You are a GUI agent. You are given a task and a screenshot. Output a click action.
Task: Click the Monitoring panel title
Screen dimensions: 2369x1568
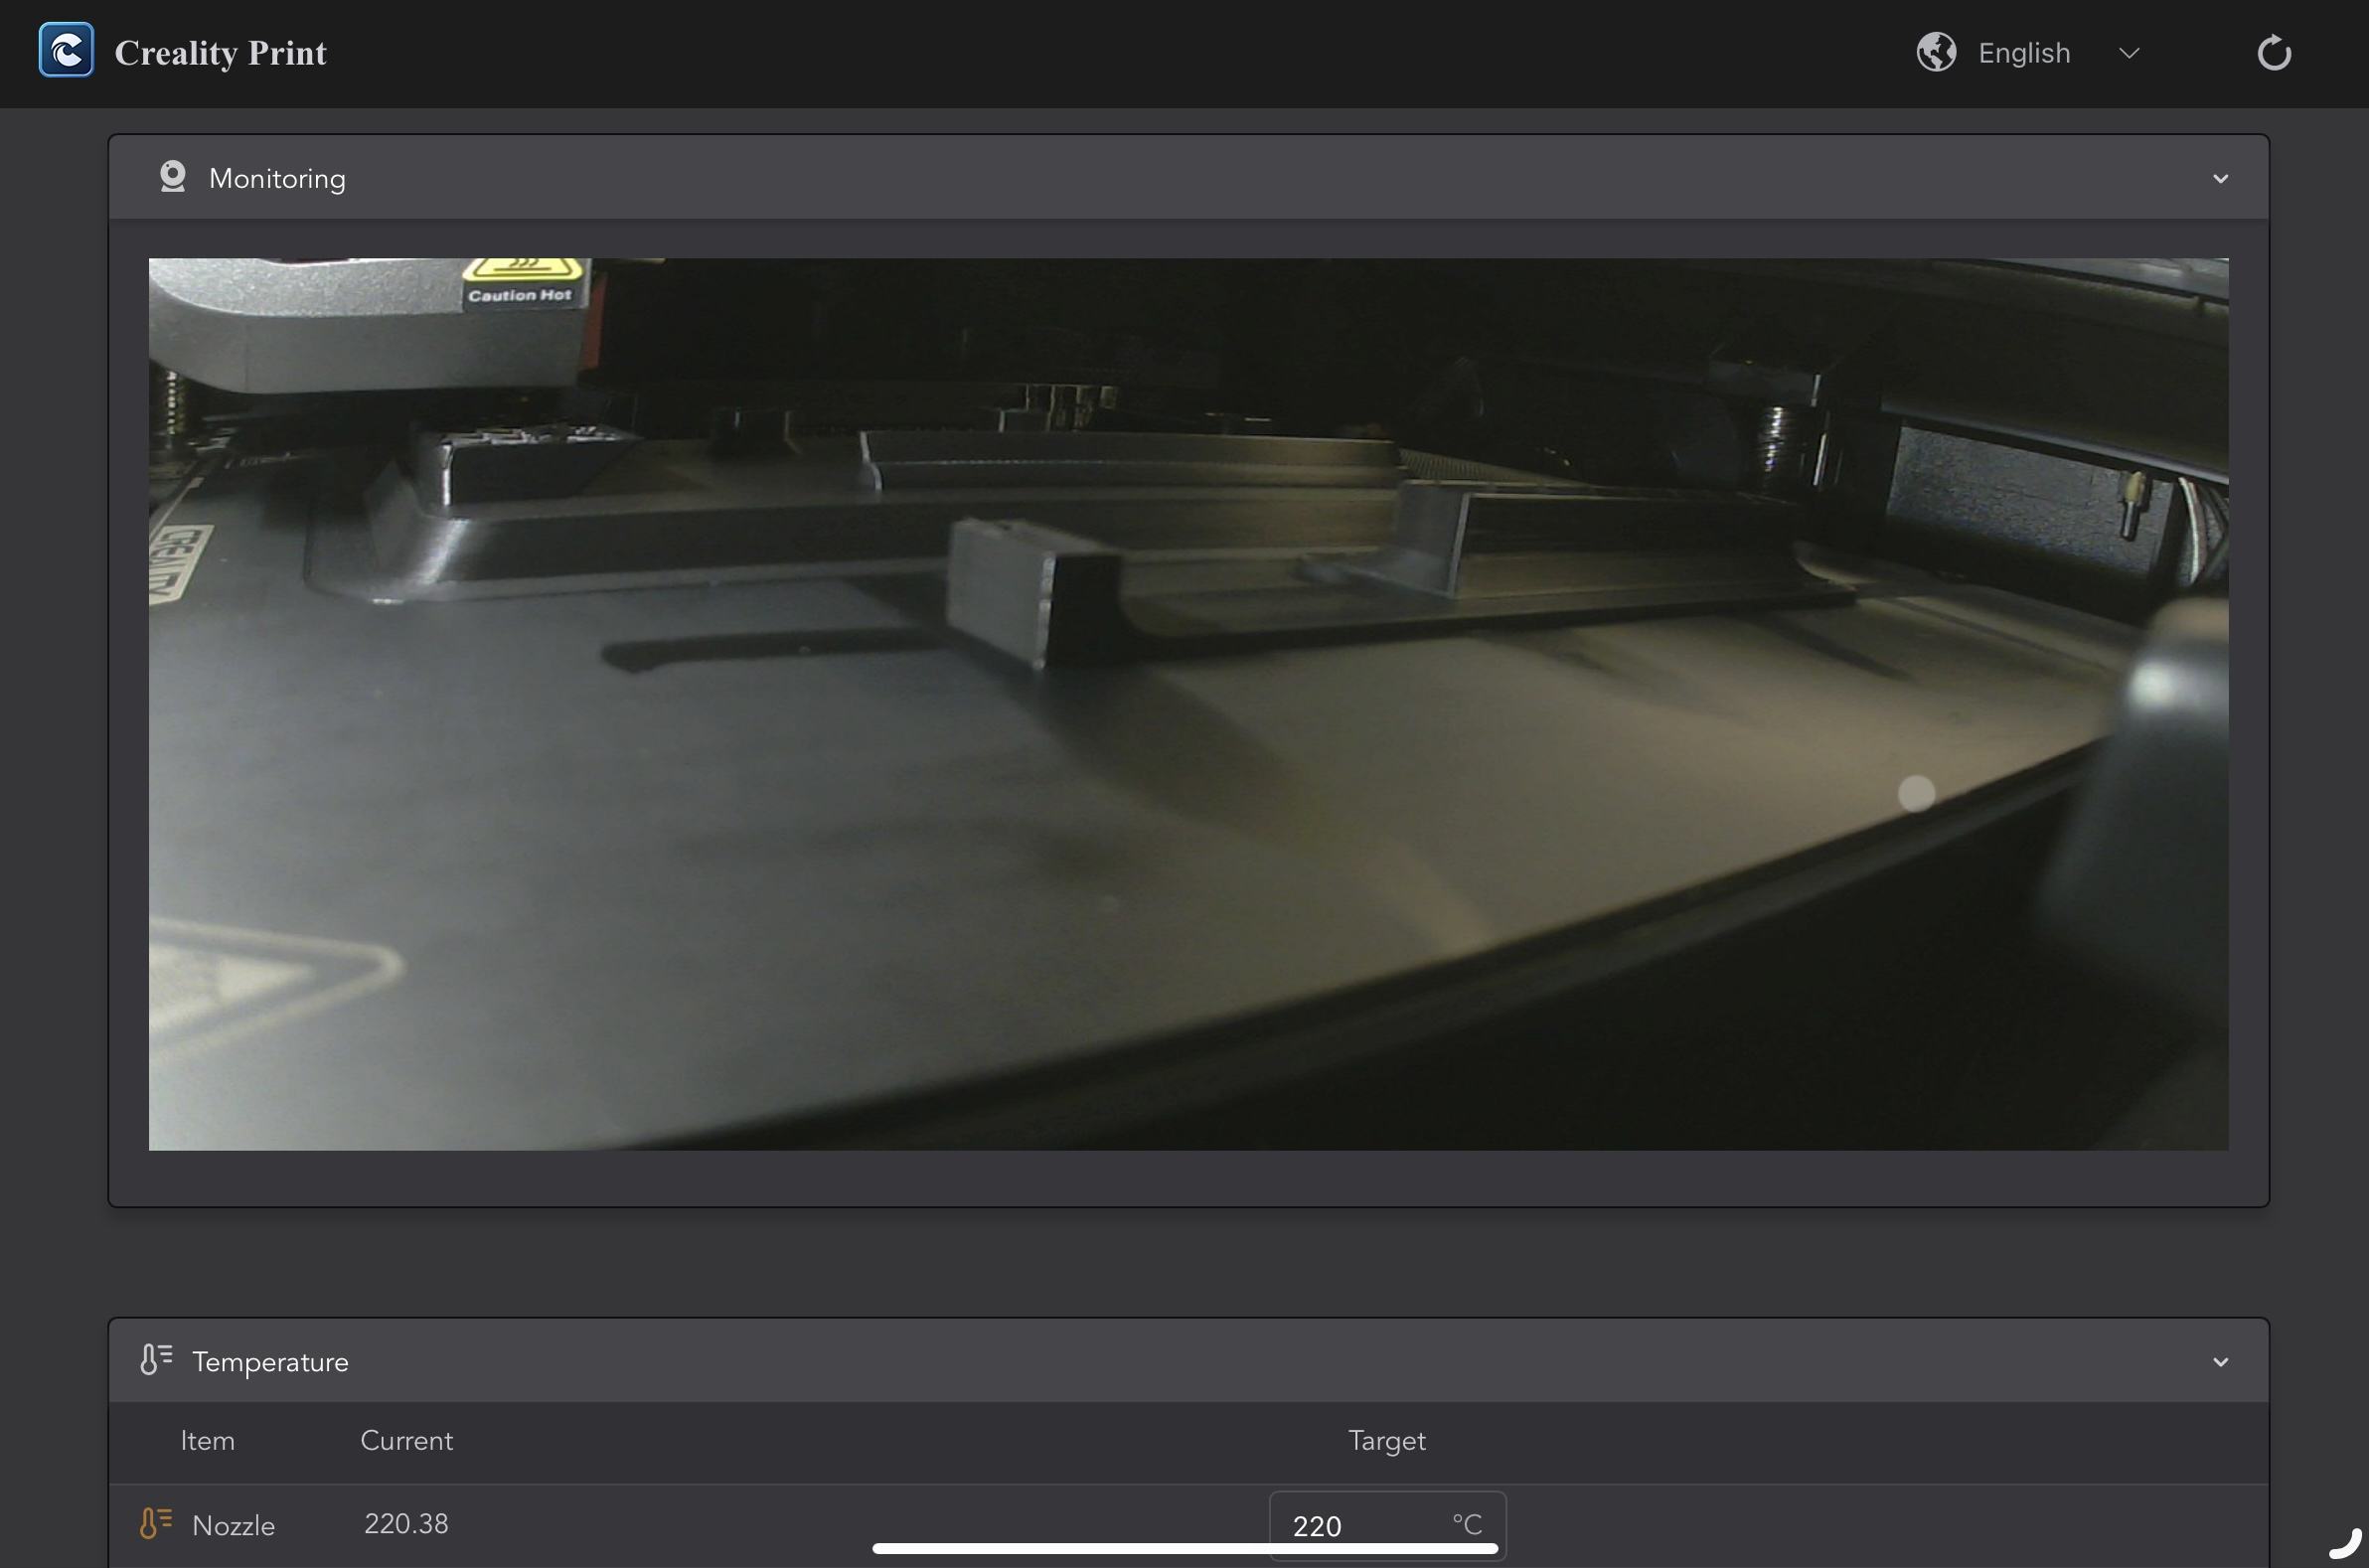pos(277,179)
